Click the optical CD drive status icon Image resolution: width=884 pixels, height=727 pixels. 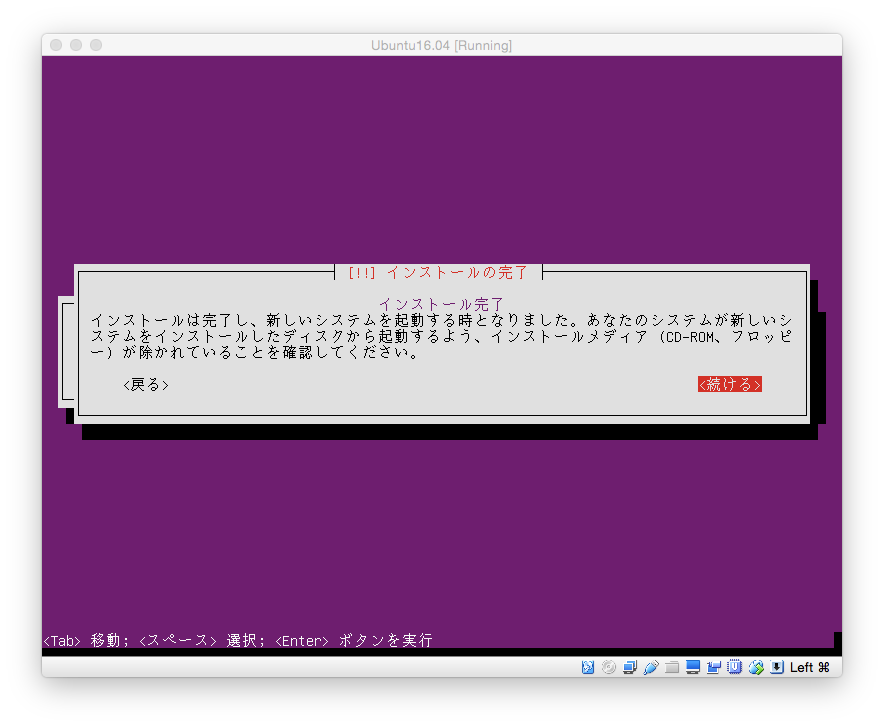click(608, 667)
